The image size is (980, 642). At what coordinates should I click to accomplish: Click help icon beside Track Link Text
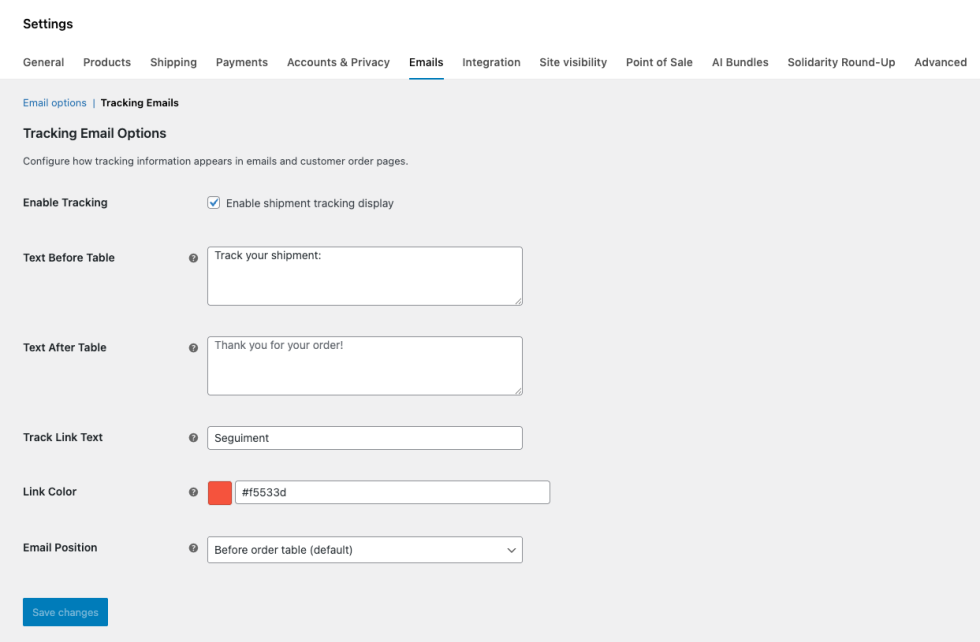193,438
